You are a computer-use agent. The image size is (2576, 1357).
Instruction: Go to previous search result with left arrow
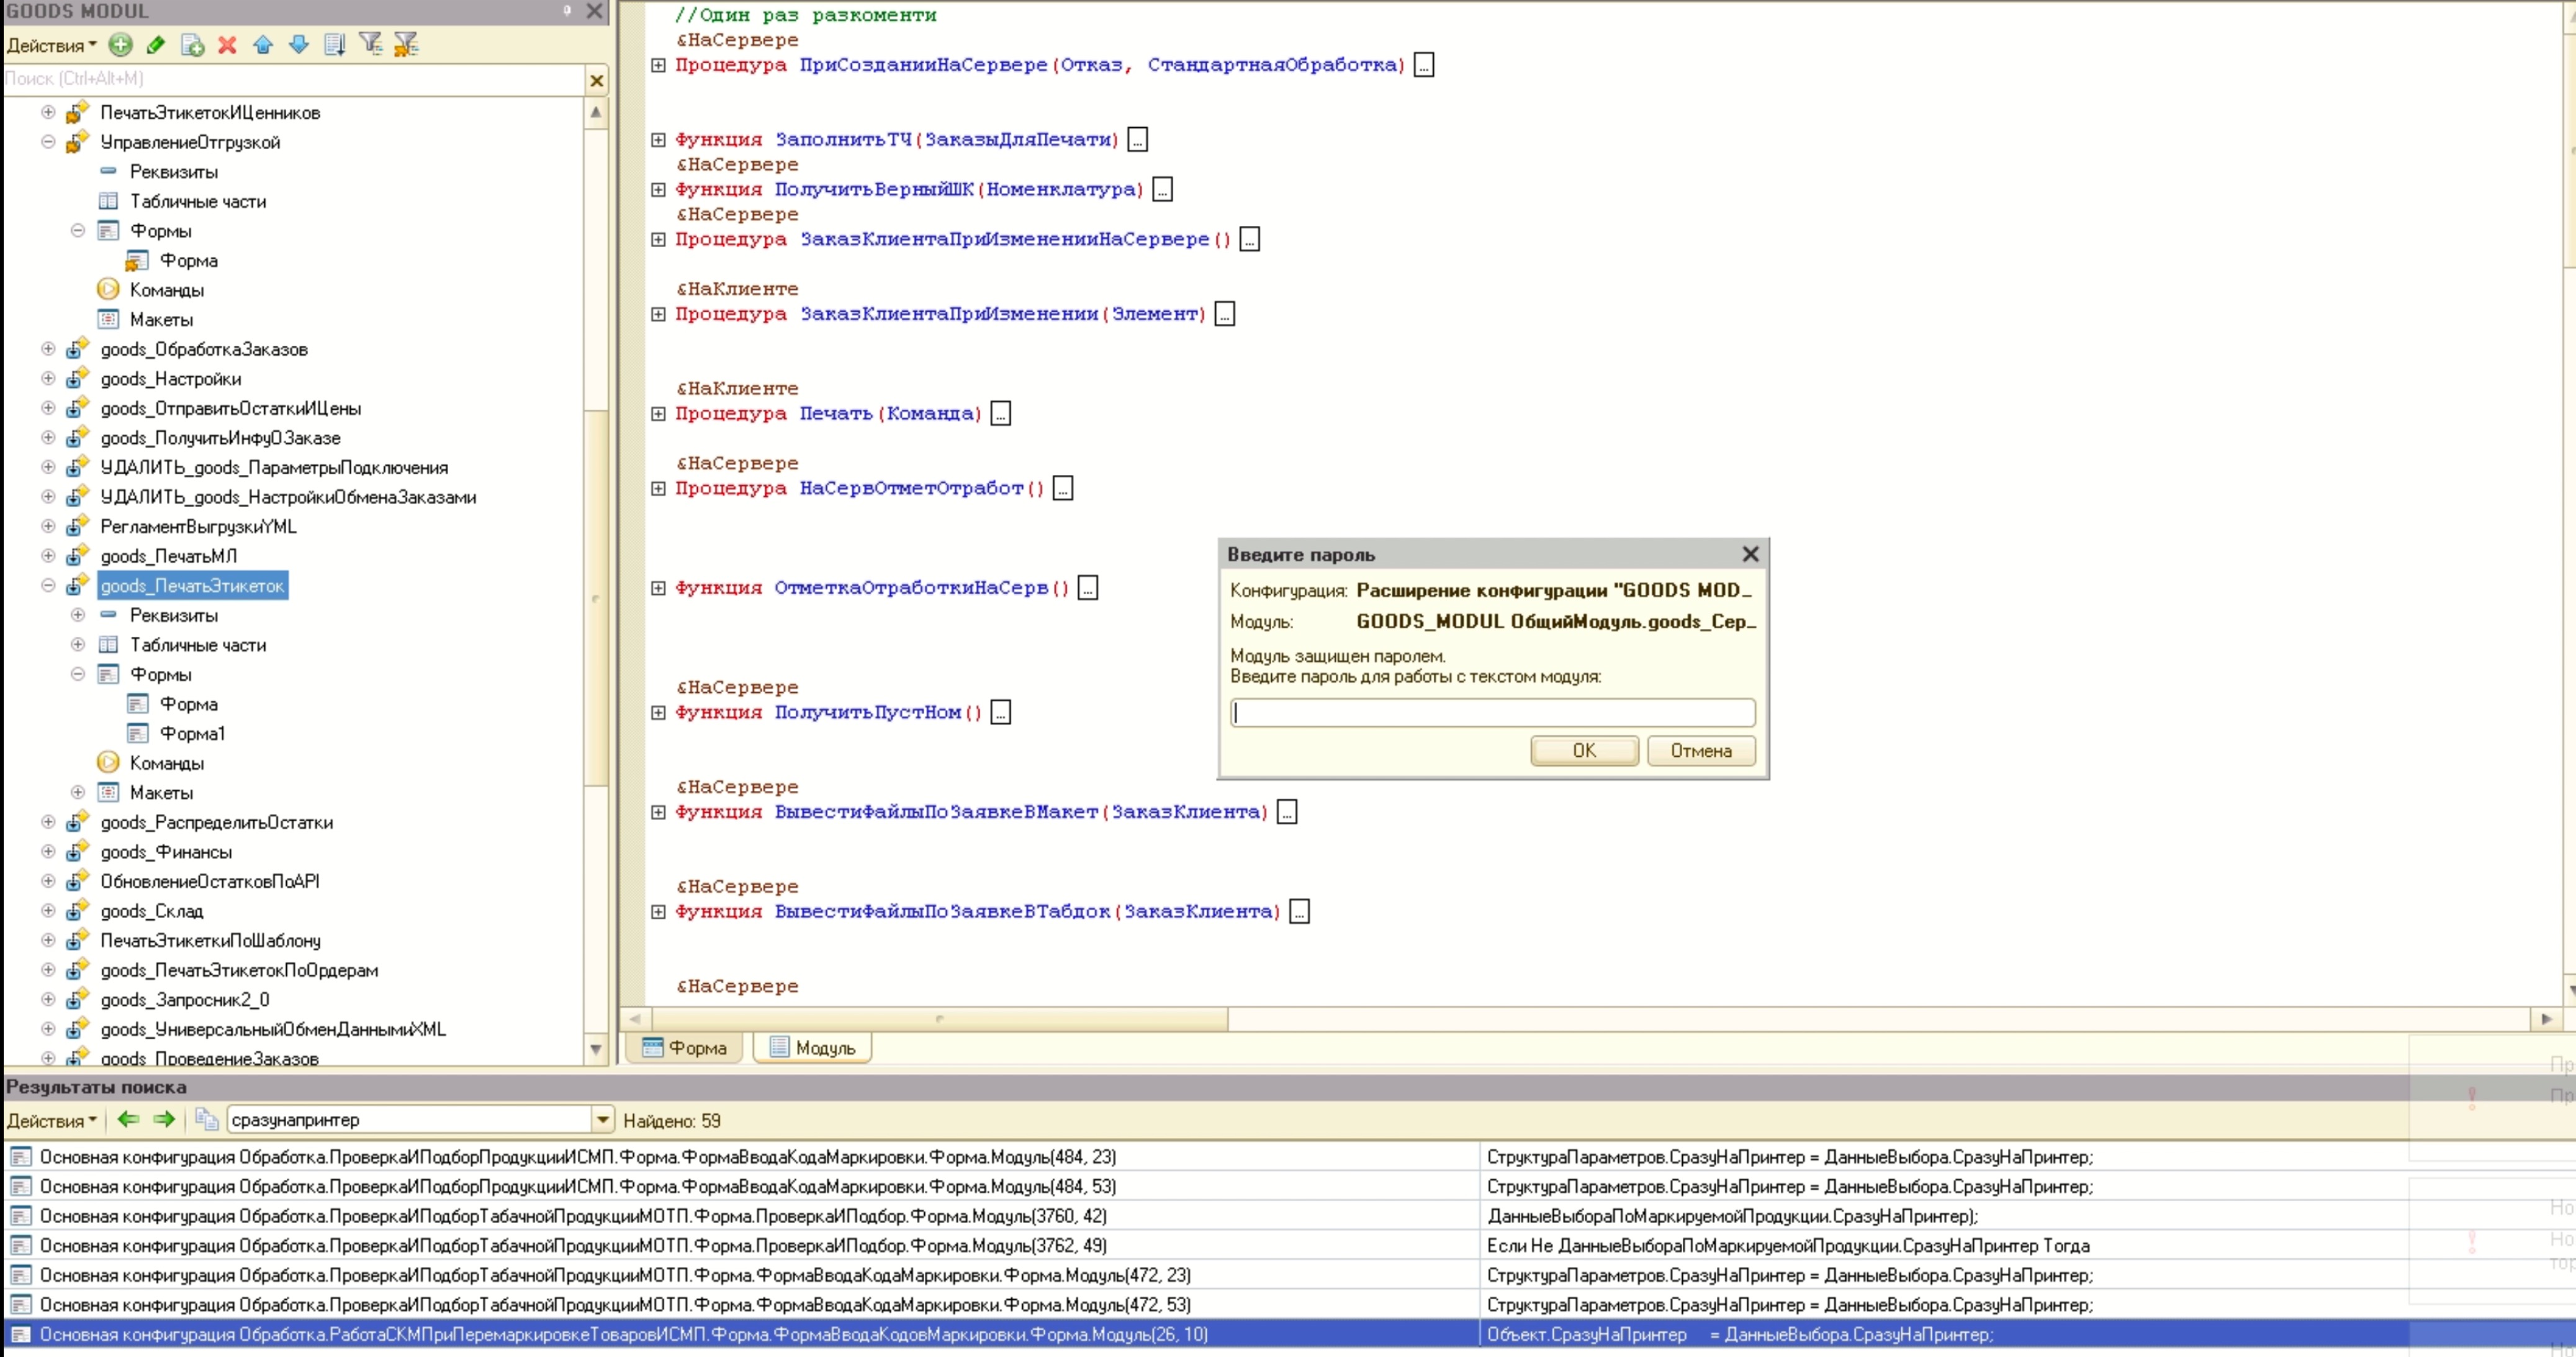point(128,1119)
